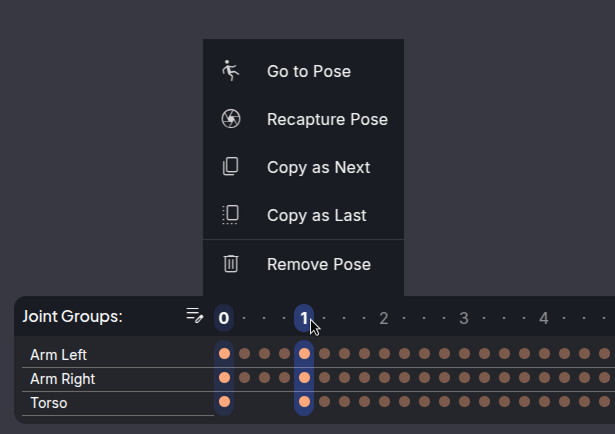Click Arm Left keyframe dot at pose 1
This screenshot has height=434, width=615.
304,354
